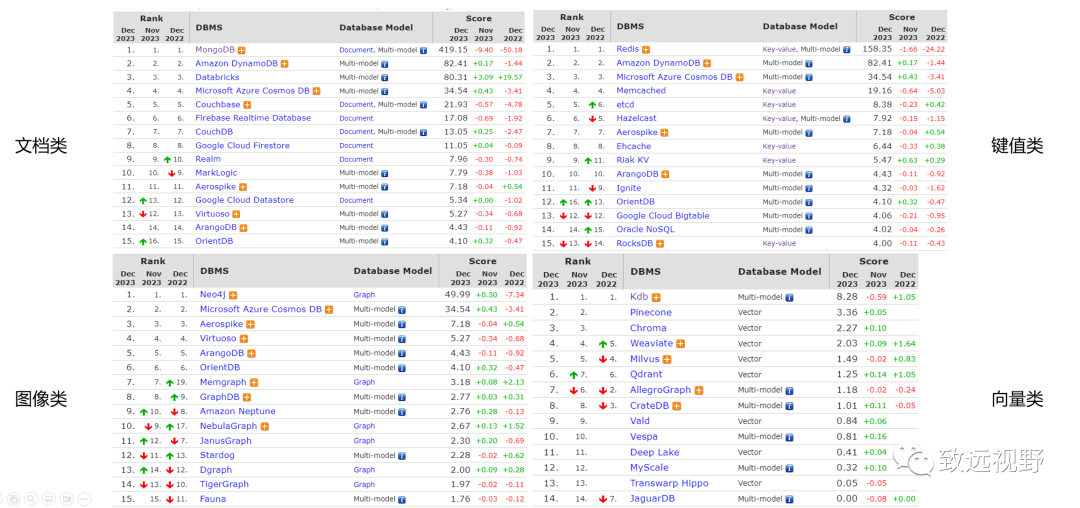Click the orange plus icon next to Redis

pyautogui.click(x=646, y=49)
